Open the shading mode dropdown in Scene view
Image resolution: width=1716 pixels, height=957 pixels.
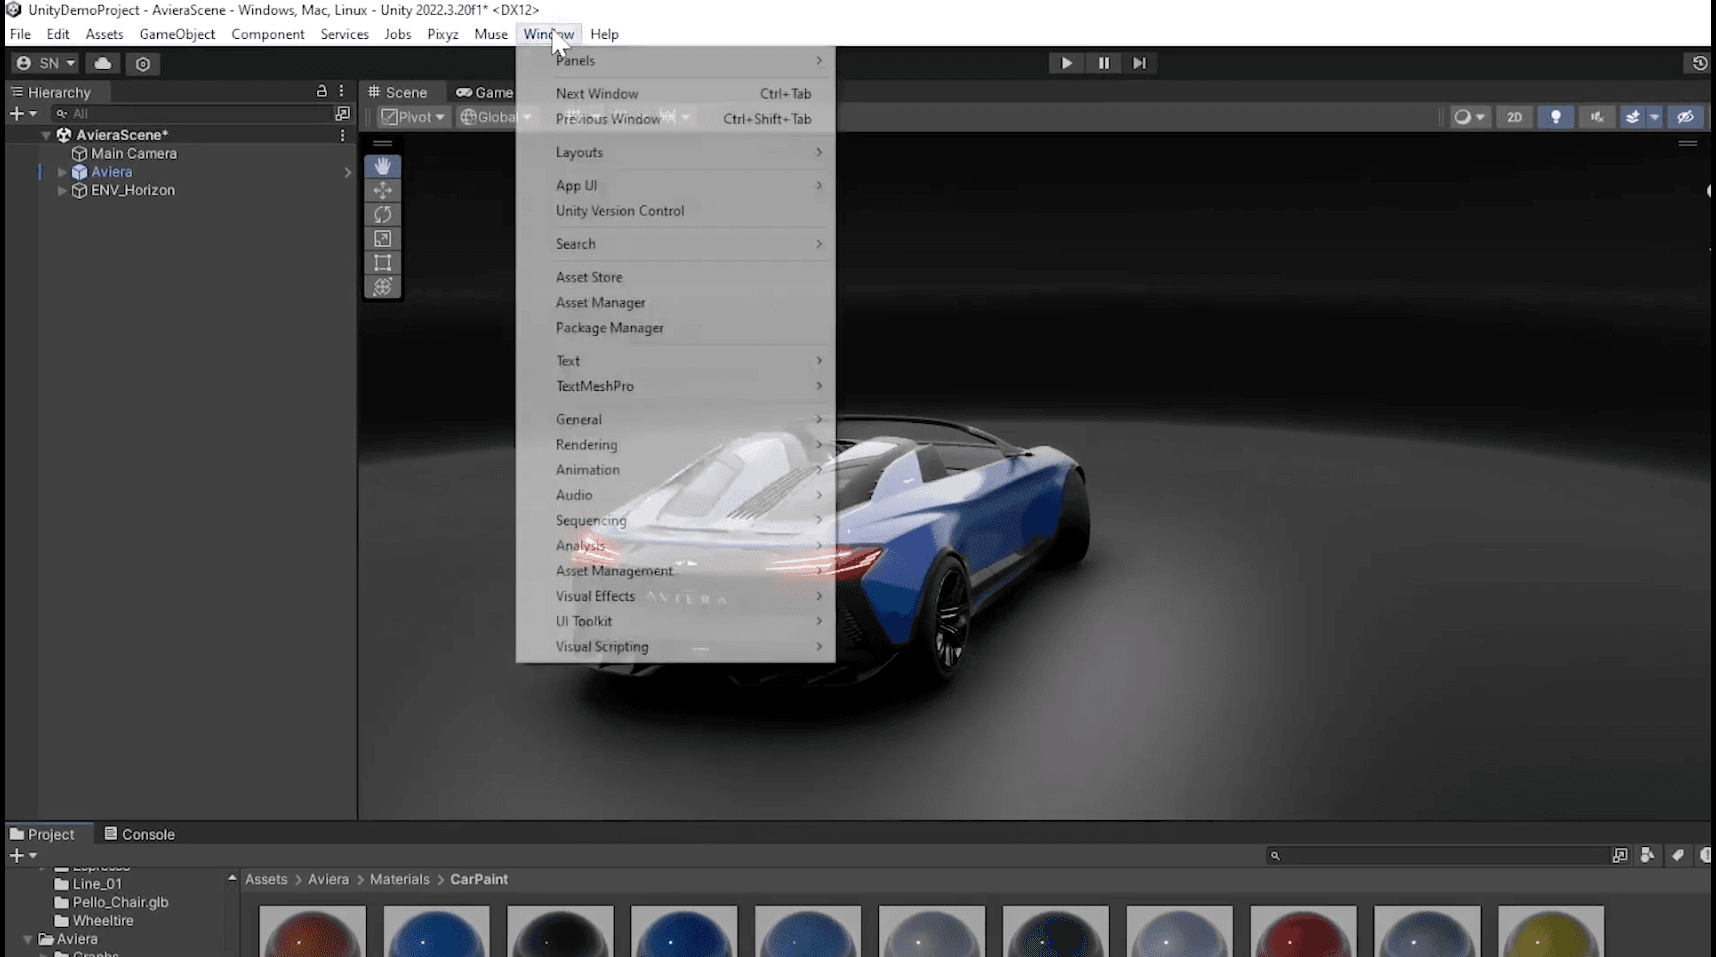[x=1468, y=117]
